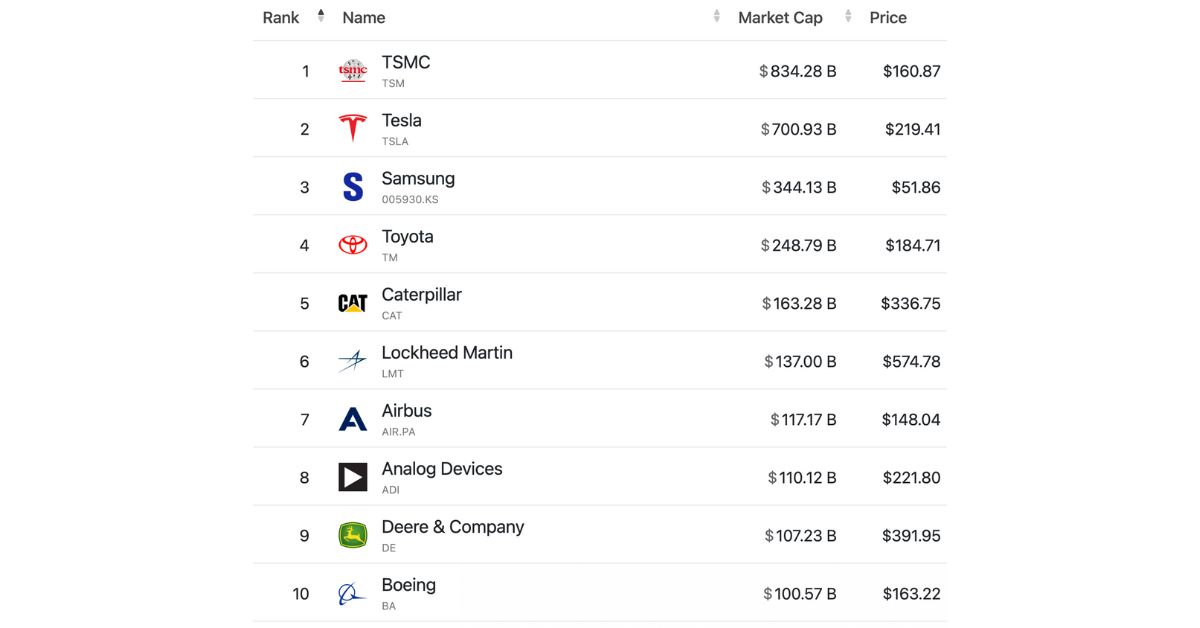
Task: Sort by Rank using arrow toggle
Action: pyautogui.click(x=321, y=16)
